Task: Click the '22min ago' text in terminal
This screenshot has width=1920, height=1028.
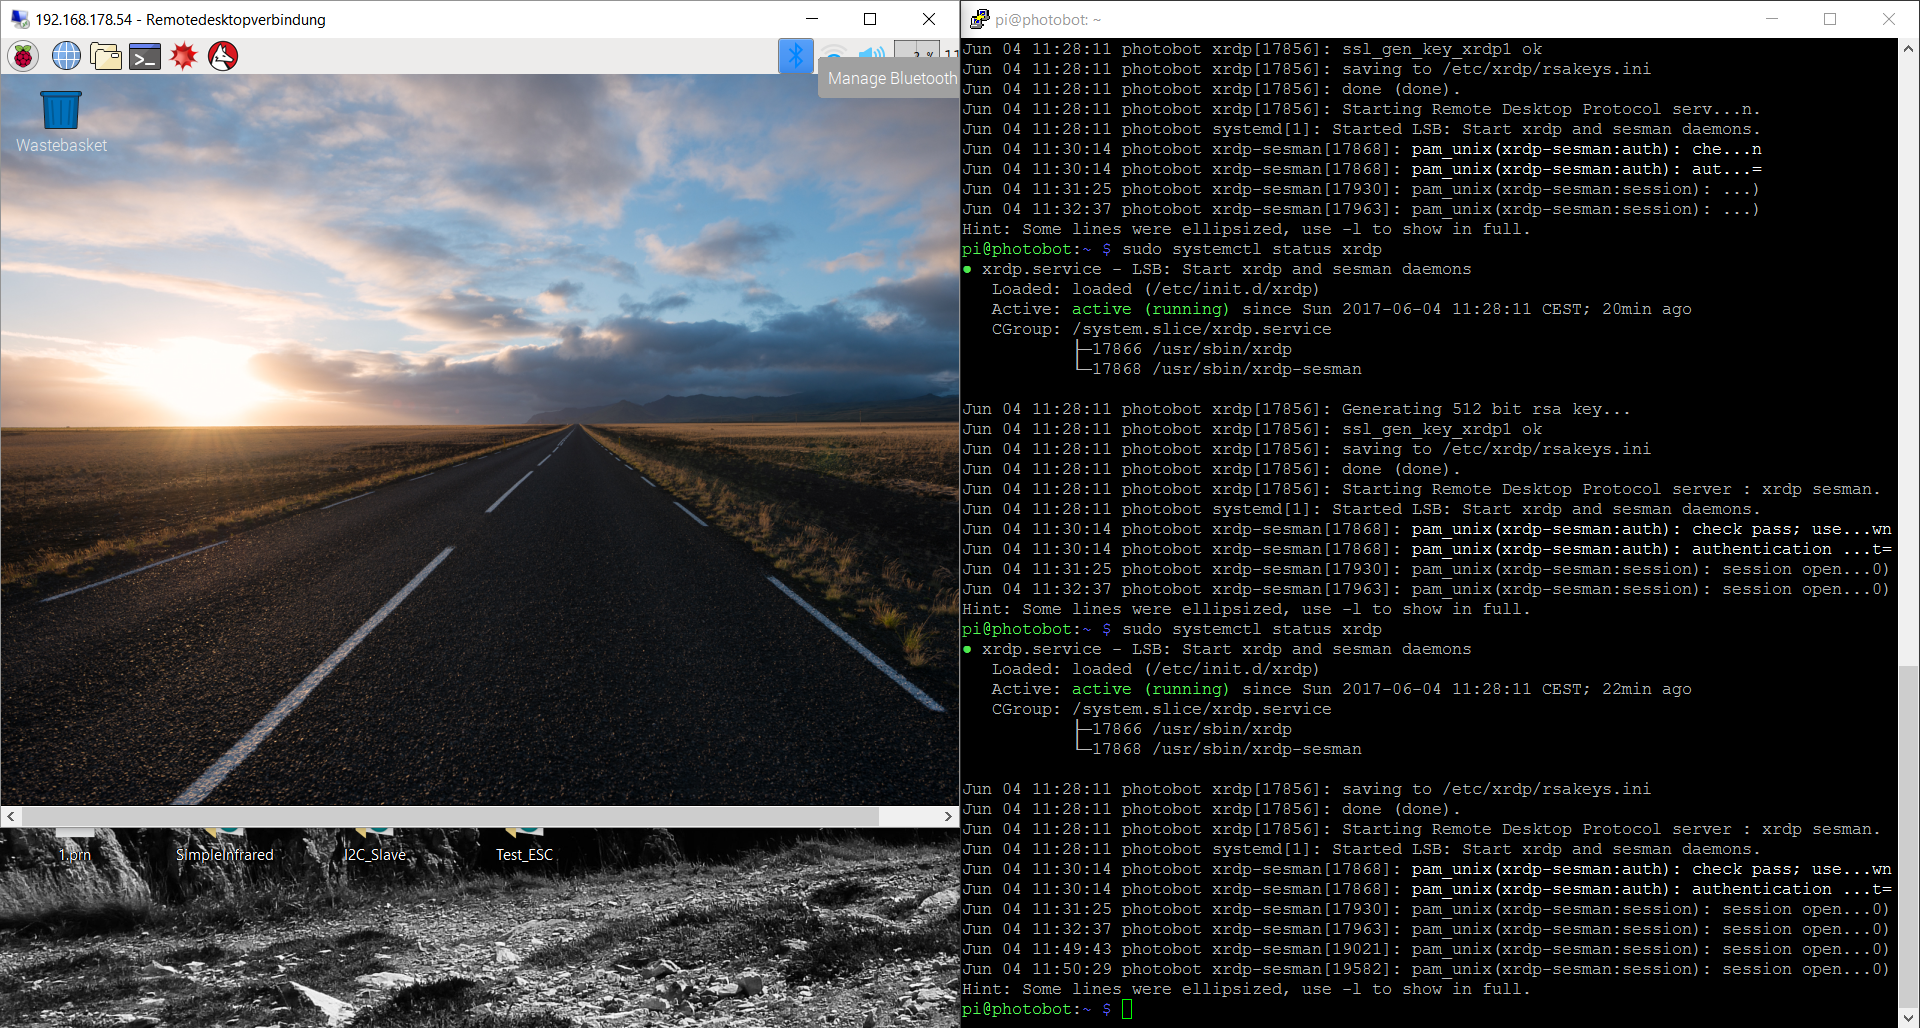Action: pyautogui.click(x=1647, y=689)
